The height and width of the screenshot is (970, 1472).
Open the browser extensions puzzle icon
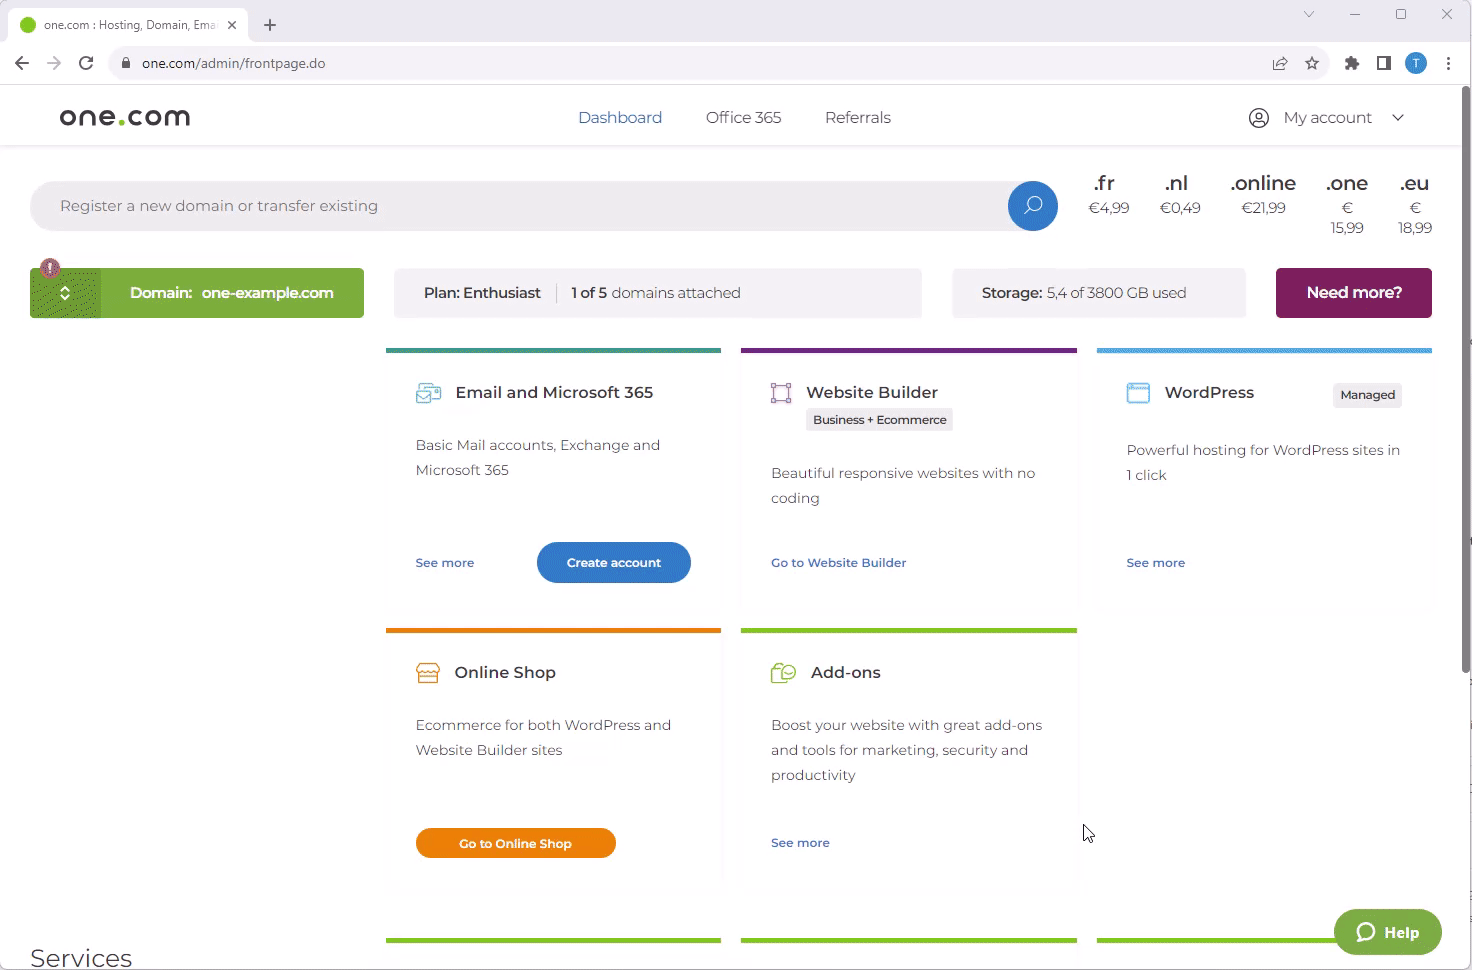coord(1352,63)
